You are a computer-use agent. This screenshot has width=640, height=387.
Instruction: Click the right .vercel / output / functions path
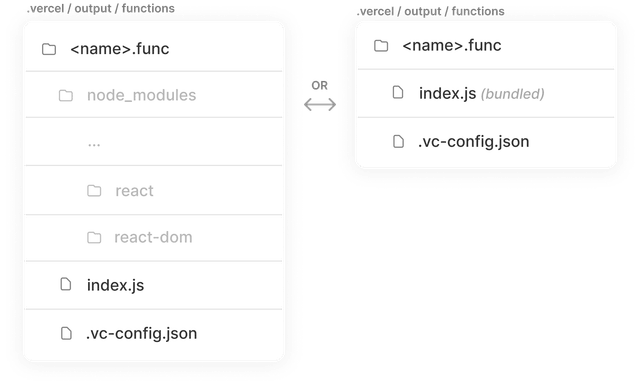pos(431,11)
